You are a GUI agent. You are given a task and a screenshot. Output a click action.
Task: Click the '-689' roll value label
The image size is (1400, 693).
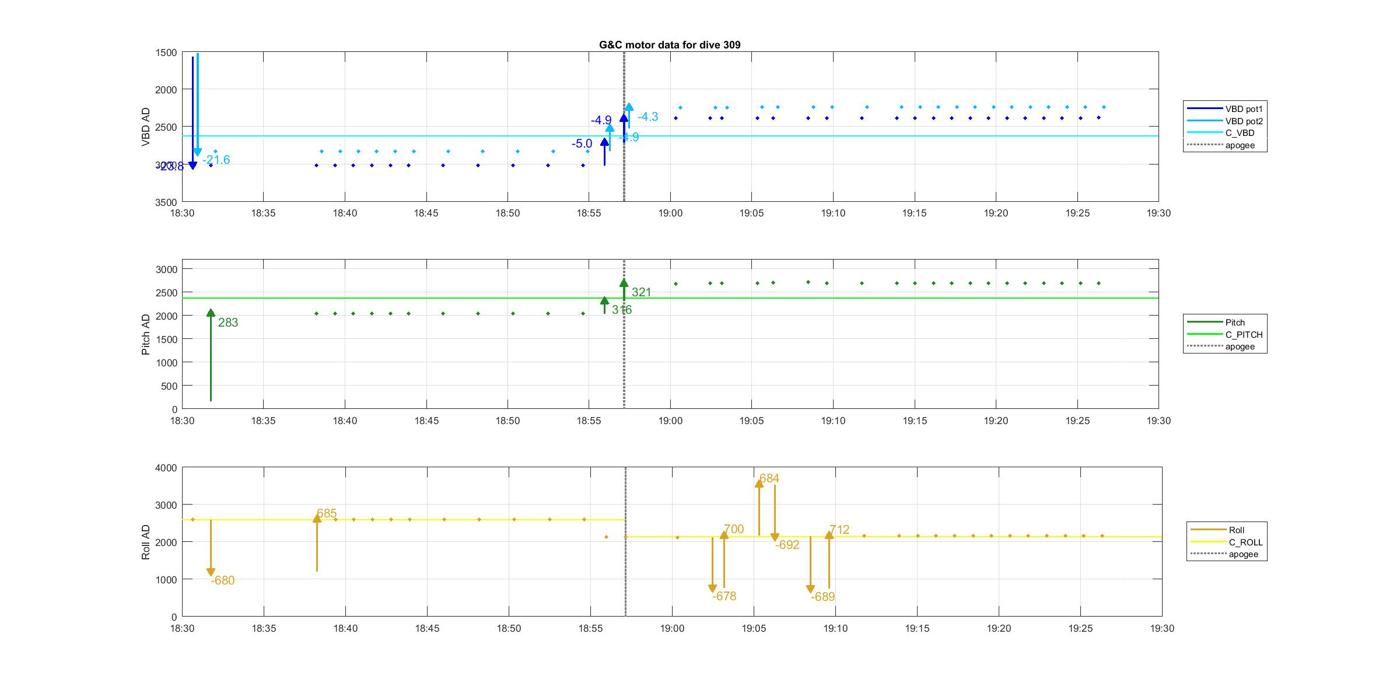pos(822,597)
